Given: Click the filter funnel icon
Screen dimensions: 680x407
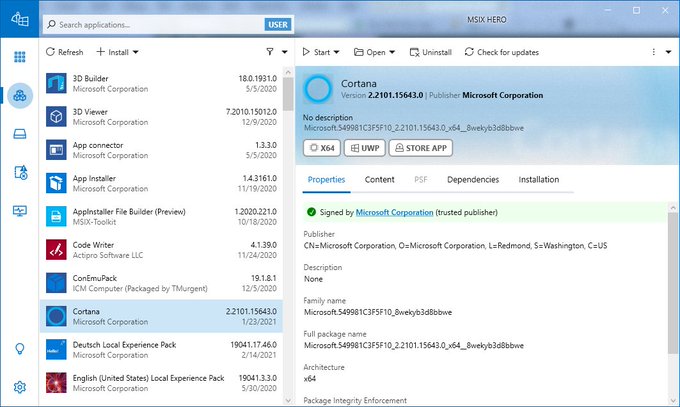Looking at the screenshot, I should click(270, 52).
